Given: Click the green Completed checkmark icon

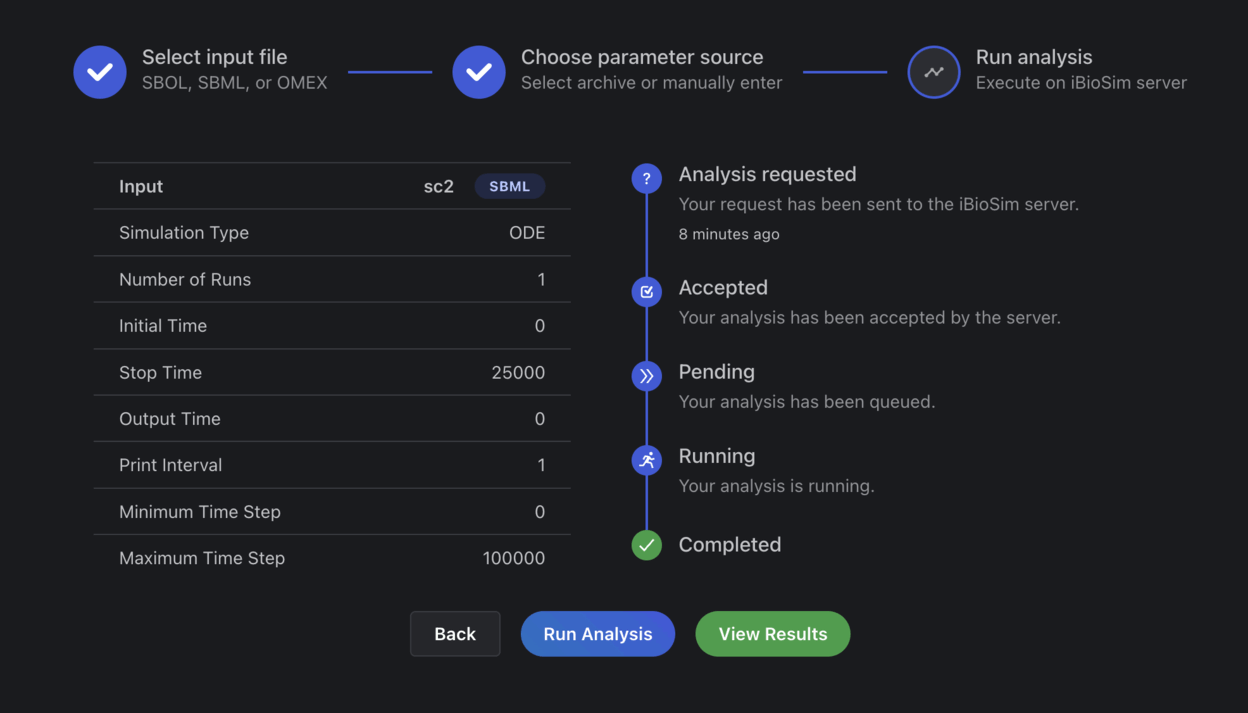Looking at the screenshot, I should tap(647, 545).
